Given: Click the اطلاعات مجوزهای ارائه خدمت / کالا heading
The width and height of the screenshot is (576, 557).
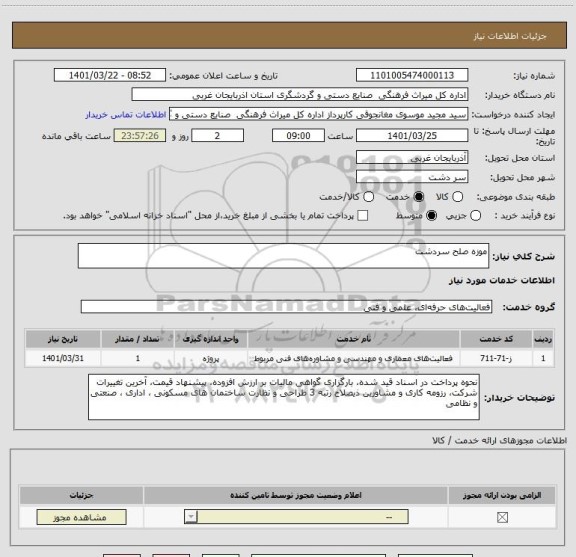Looking at the screenshot, I should coord(499,440).
